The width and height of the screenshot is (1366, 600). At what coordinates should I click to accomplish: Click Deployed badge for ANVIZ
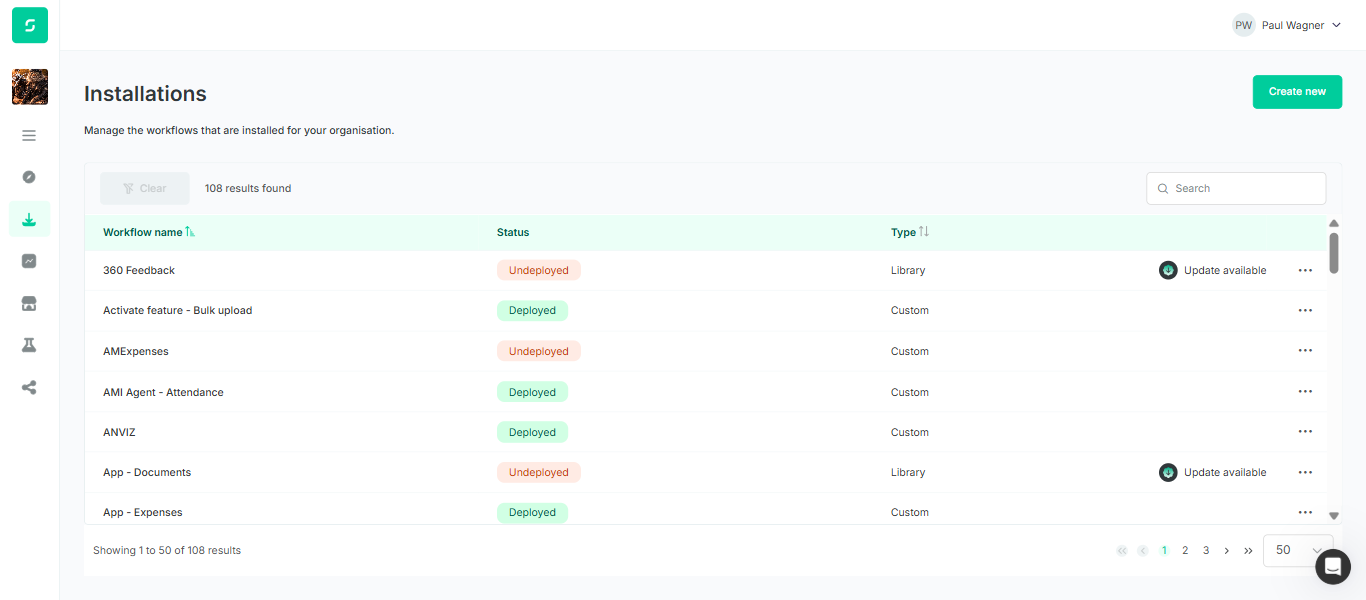pyautogui.click(x=532, y=432)
